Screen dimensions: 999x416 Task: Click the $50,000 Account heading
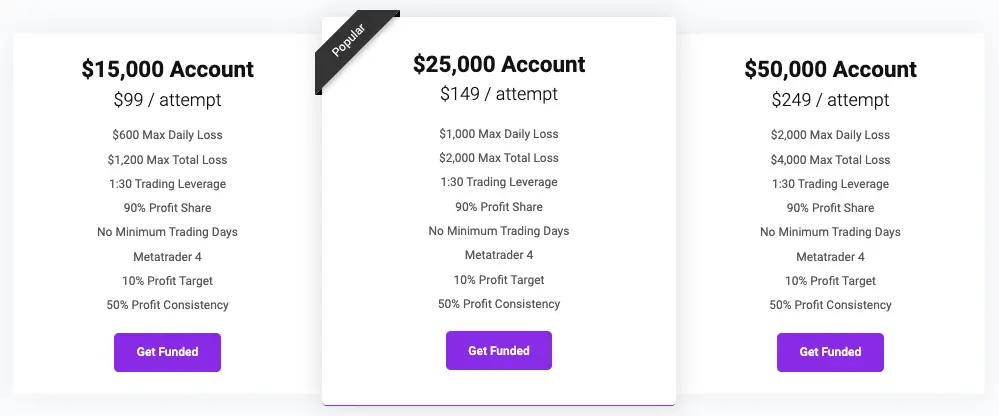click(x=830, y=69)
